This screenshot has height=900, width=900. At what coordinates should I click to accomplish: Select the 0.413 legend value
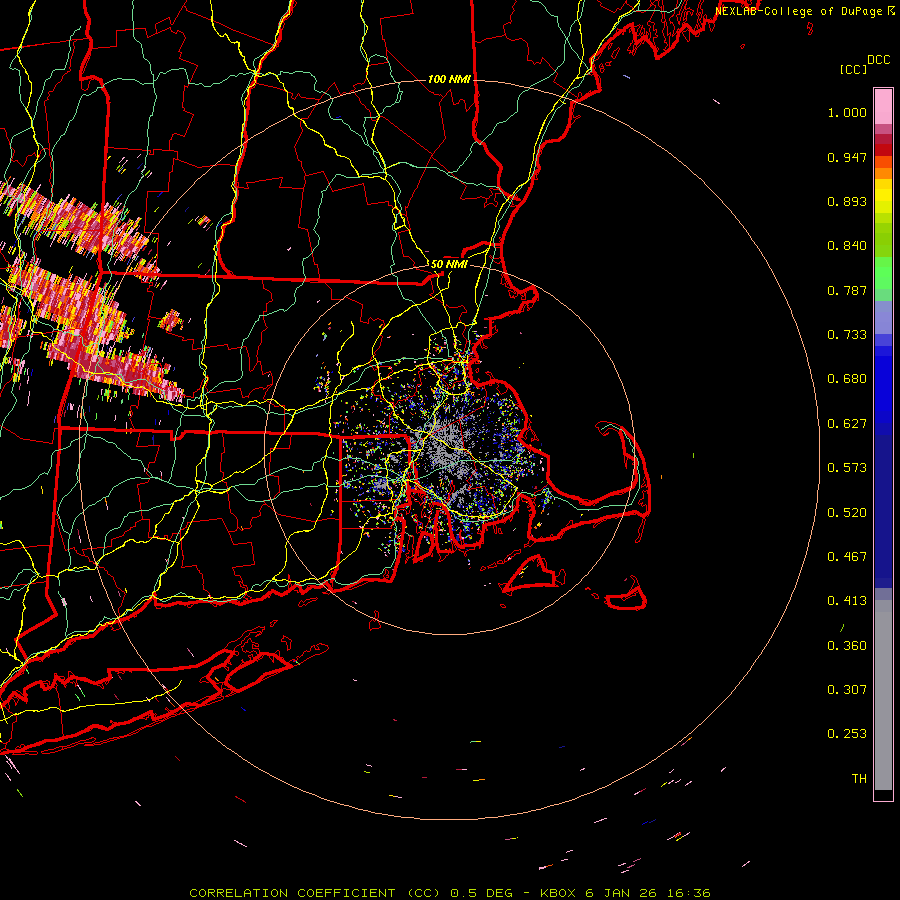point(847,601)
